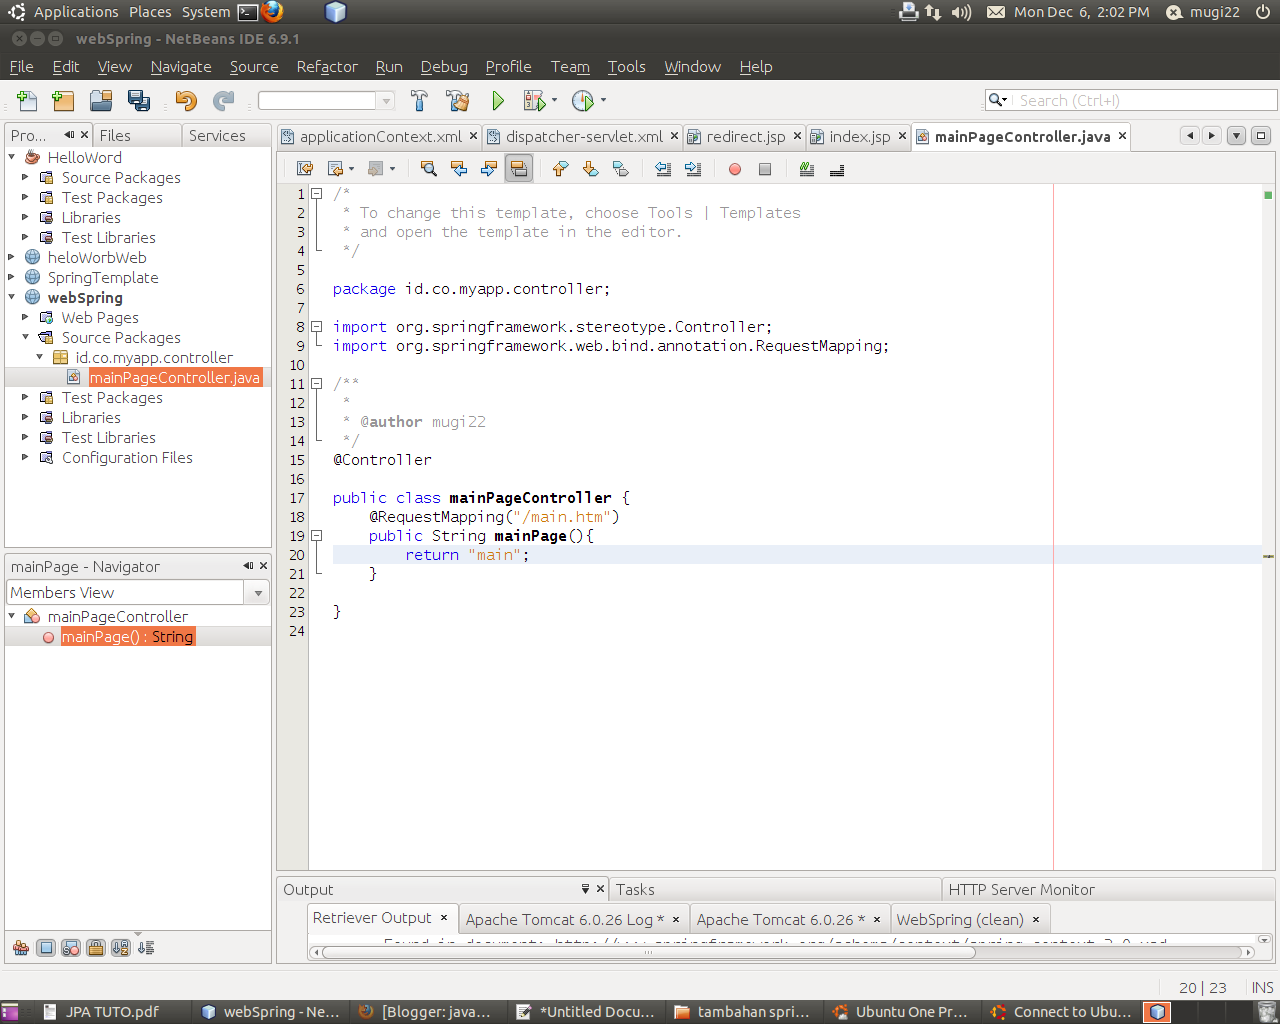
Task: Save all files with Save All icon
Action: pos(139,100)
